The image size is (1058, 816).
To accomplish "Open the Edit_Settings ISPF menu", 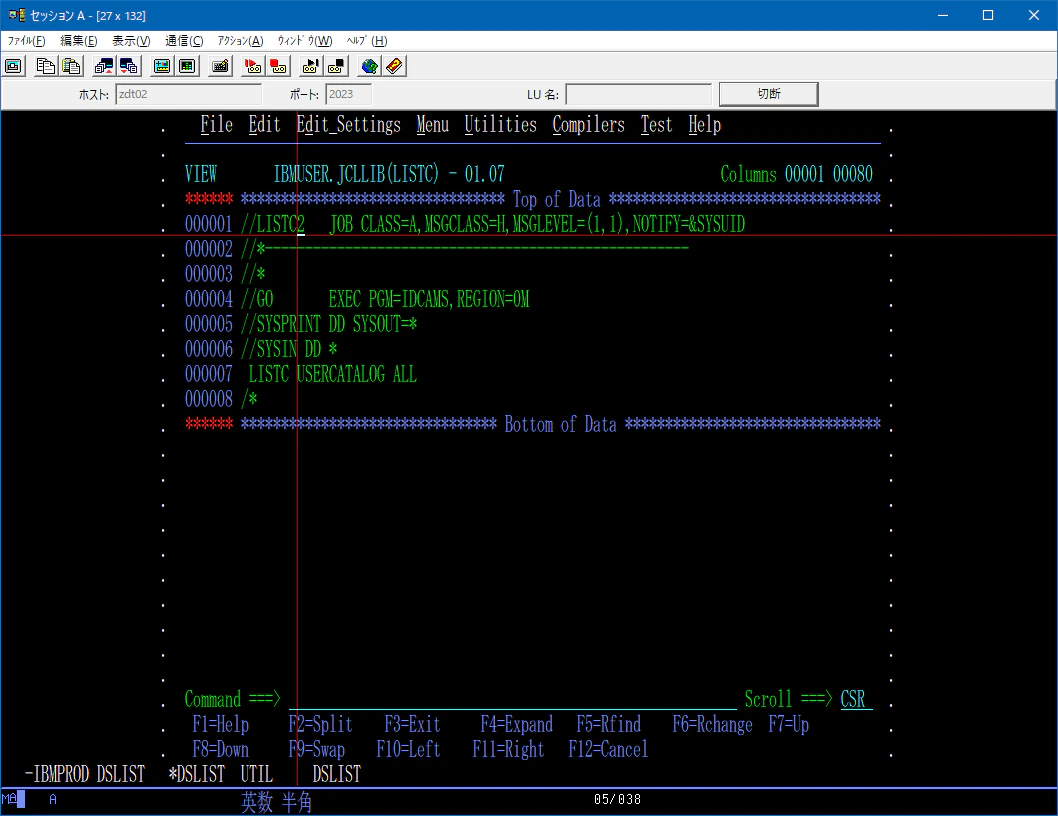I will click(348, 125).
